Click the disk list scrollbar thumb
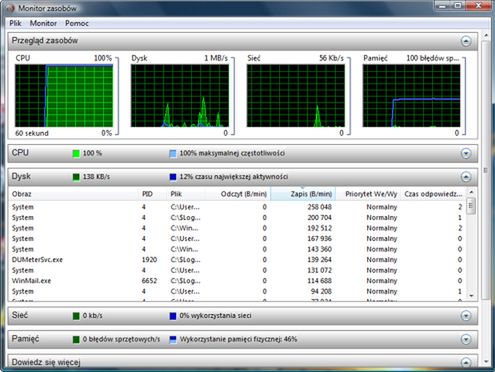495x372 pixels. click(x=471, y=205)
